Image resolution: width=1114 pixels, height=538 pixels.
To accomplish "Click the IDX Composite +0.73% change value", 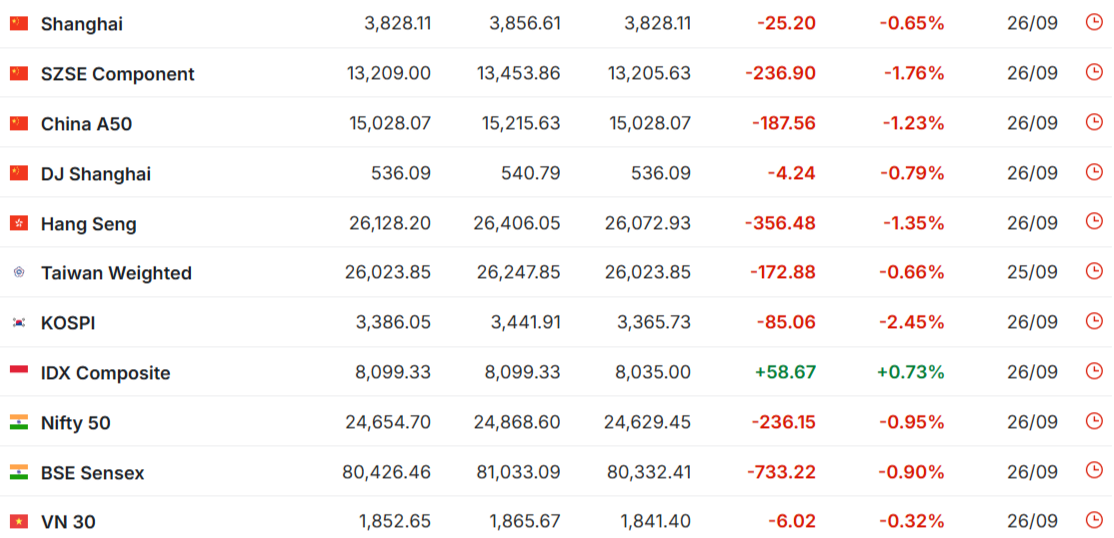I will pyautogui.click(x=911, y=372).
